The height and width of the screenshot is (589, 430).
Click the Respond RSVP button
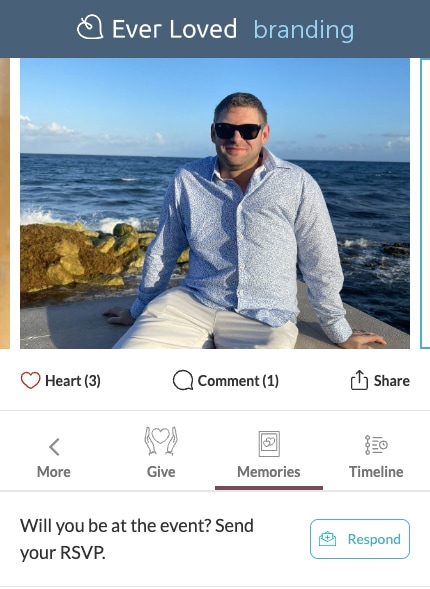coord(360,539)
